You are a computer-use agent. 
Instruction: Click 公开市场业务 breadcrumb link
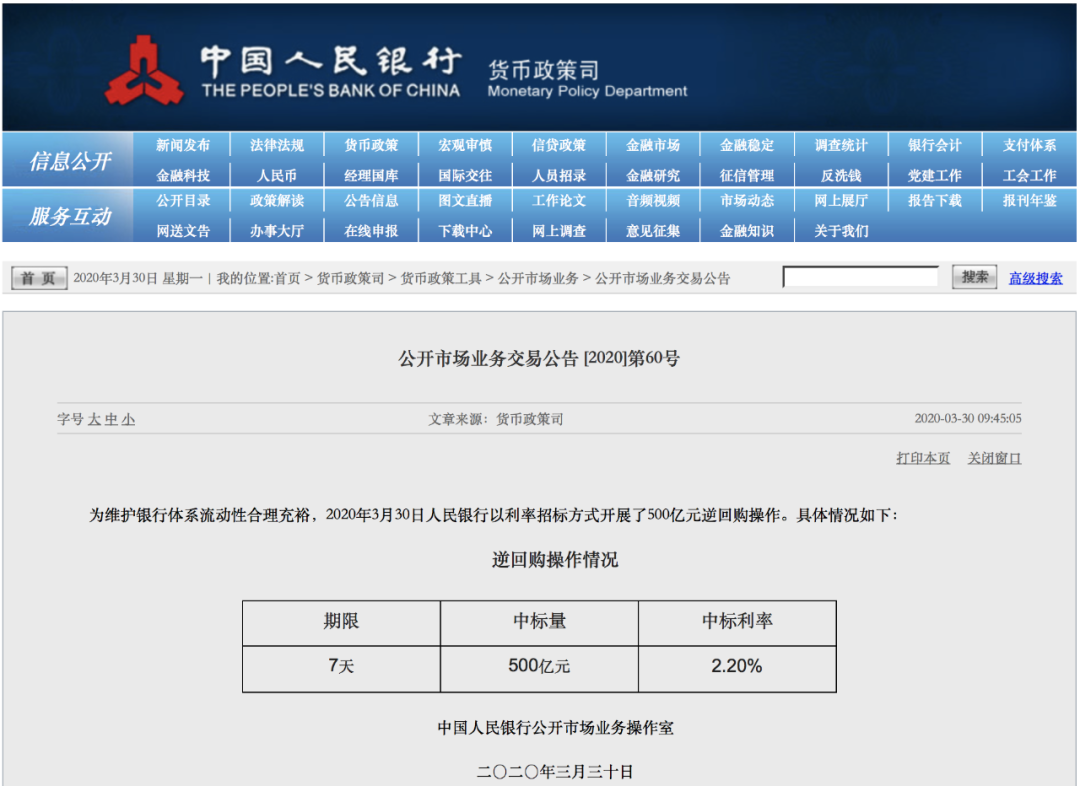[x=538, y=278]
